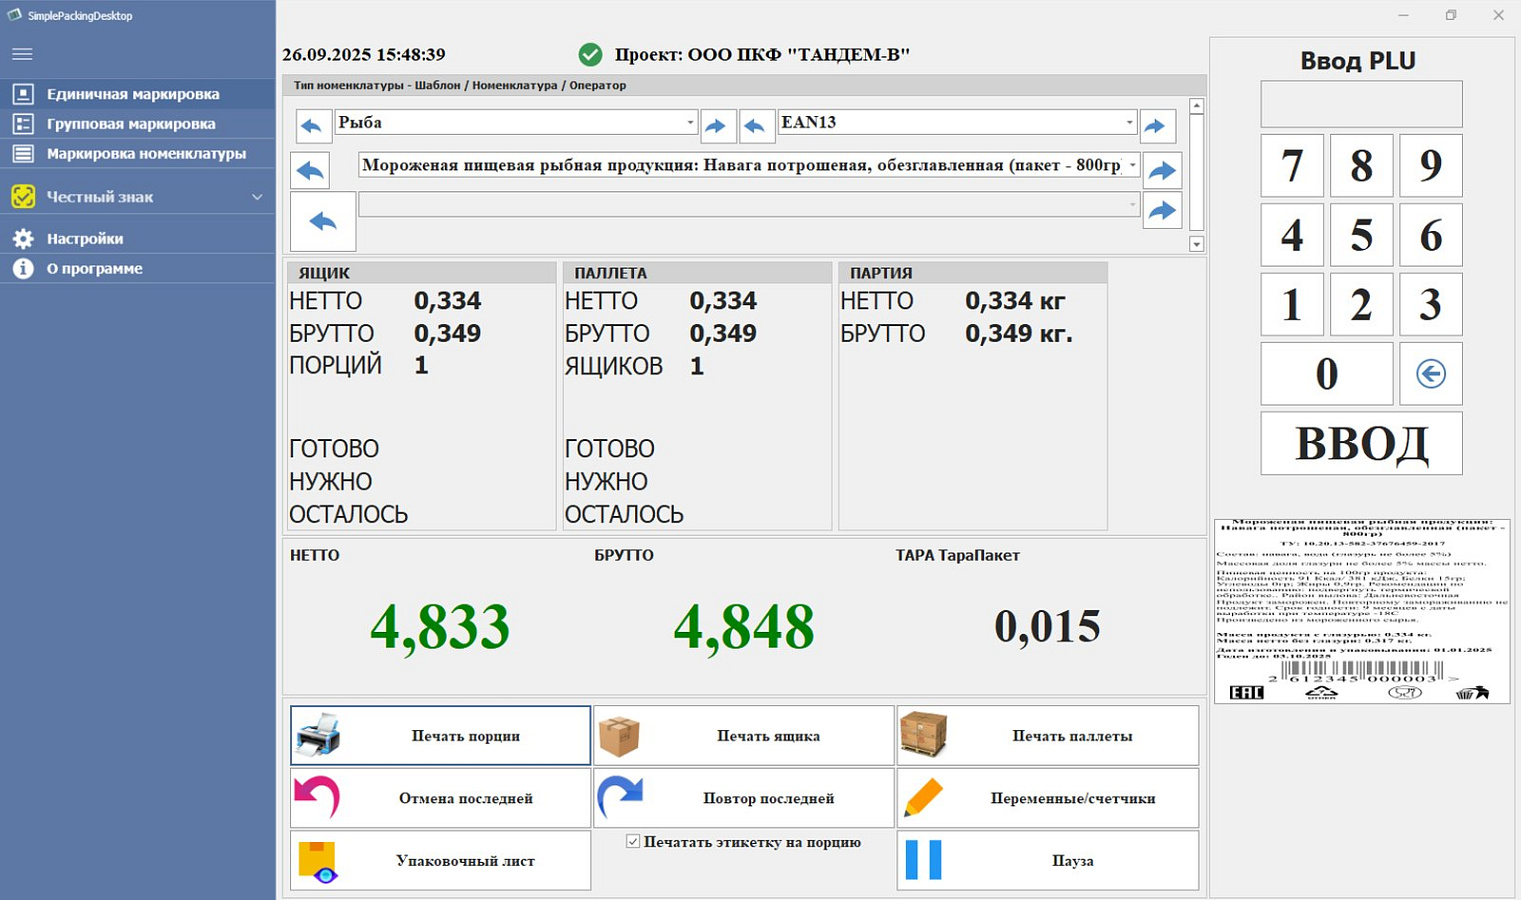Click the next arrow after Рыба dropdown
This screenshot has width=1521, height=900.
[x=716, y=126]
